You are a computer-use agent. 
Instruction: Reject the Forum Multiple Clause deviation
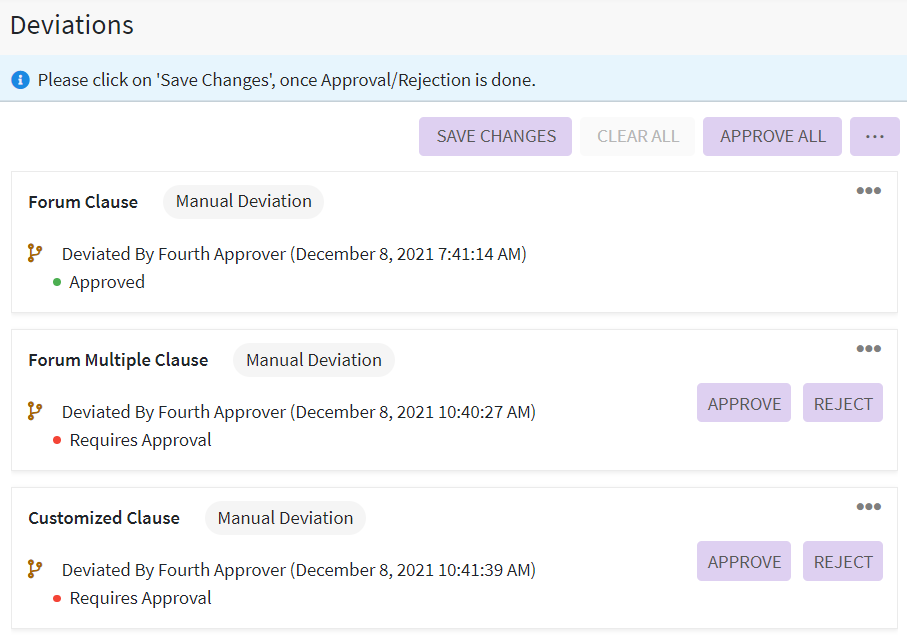842,403
